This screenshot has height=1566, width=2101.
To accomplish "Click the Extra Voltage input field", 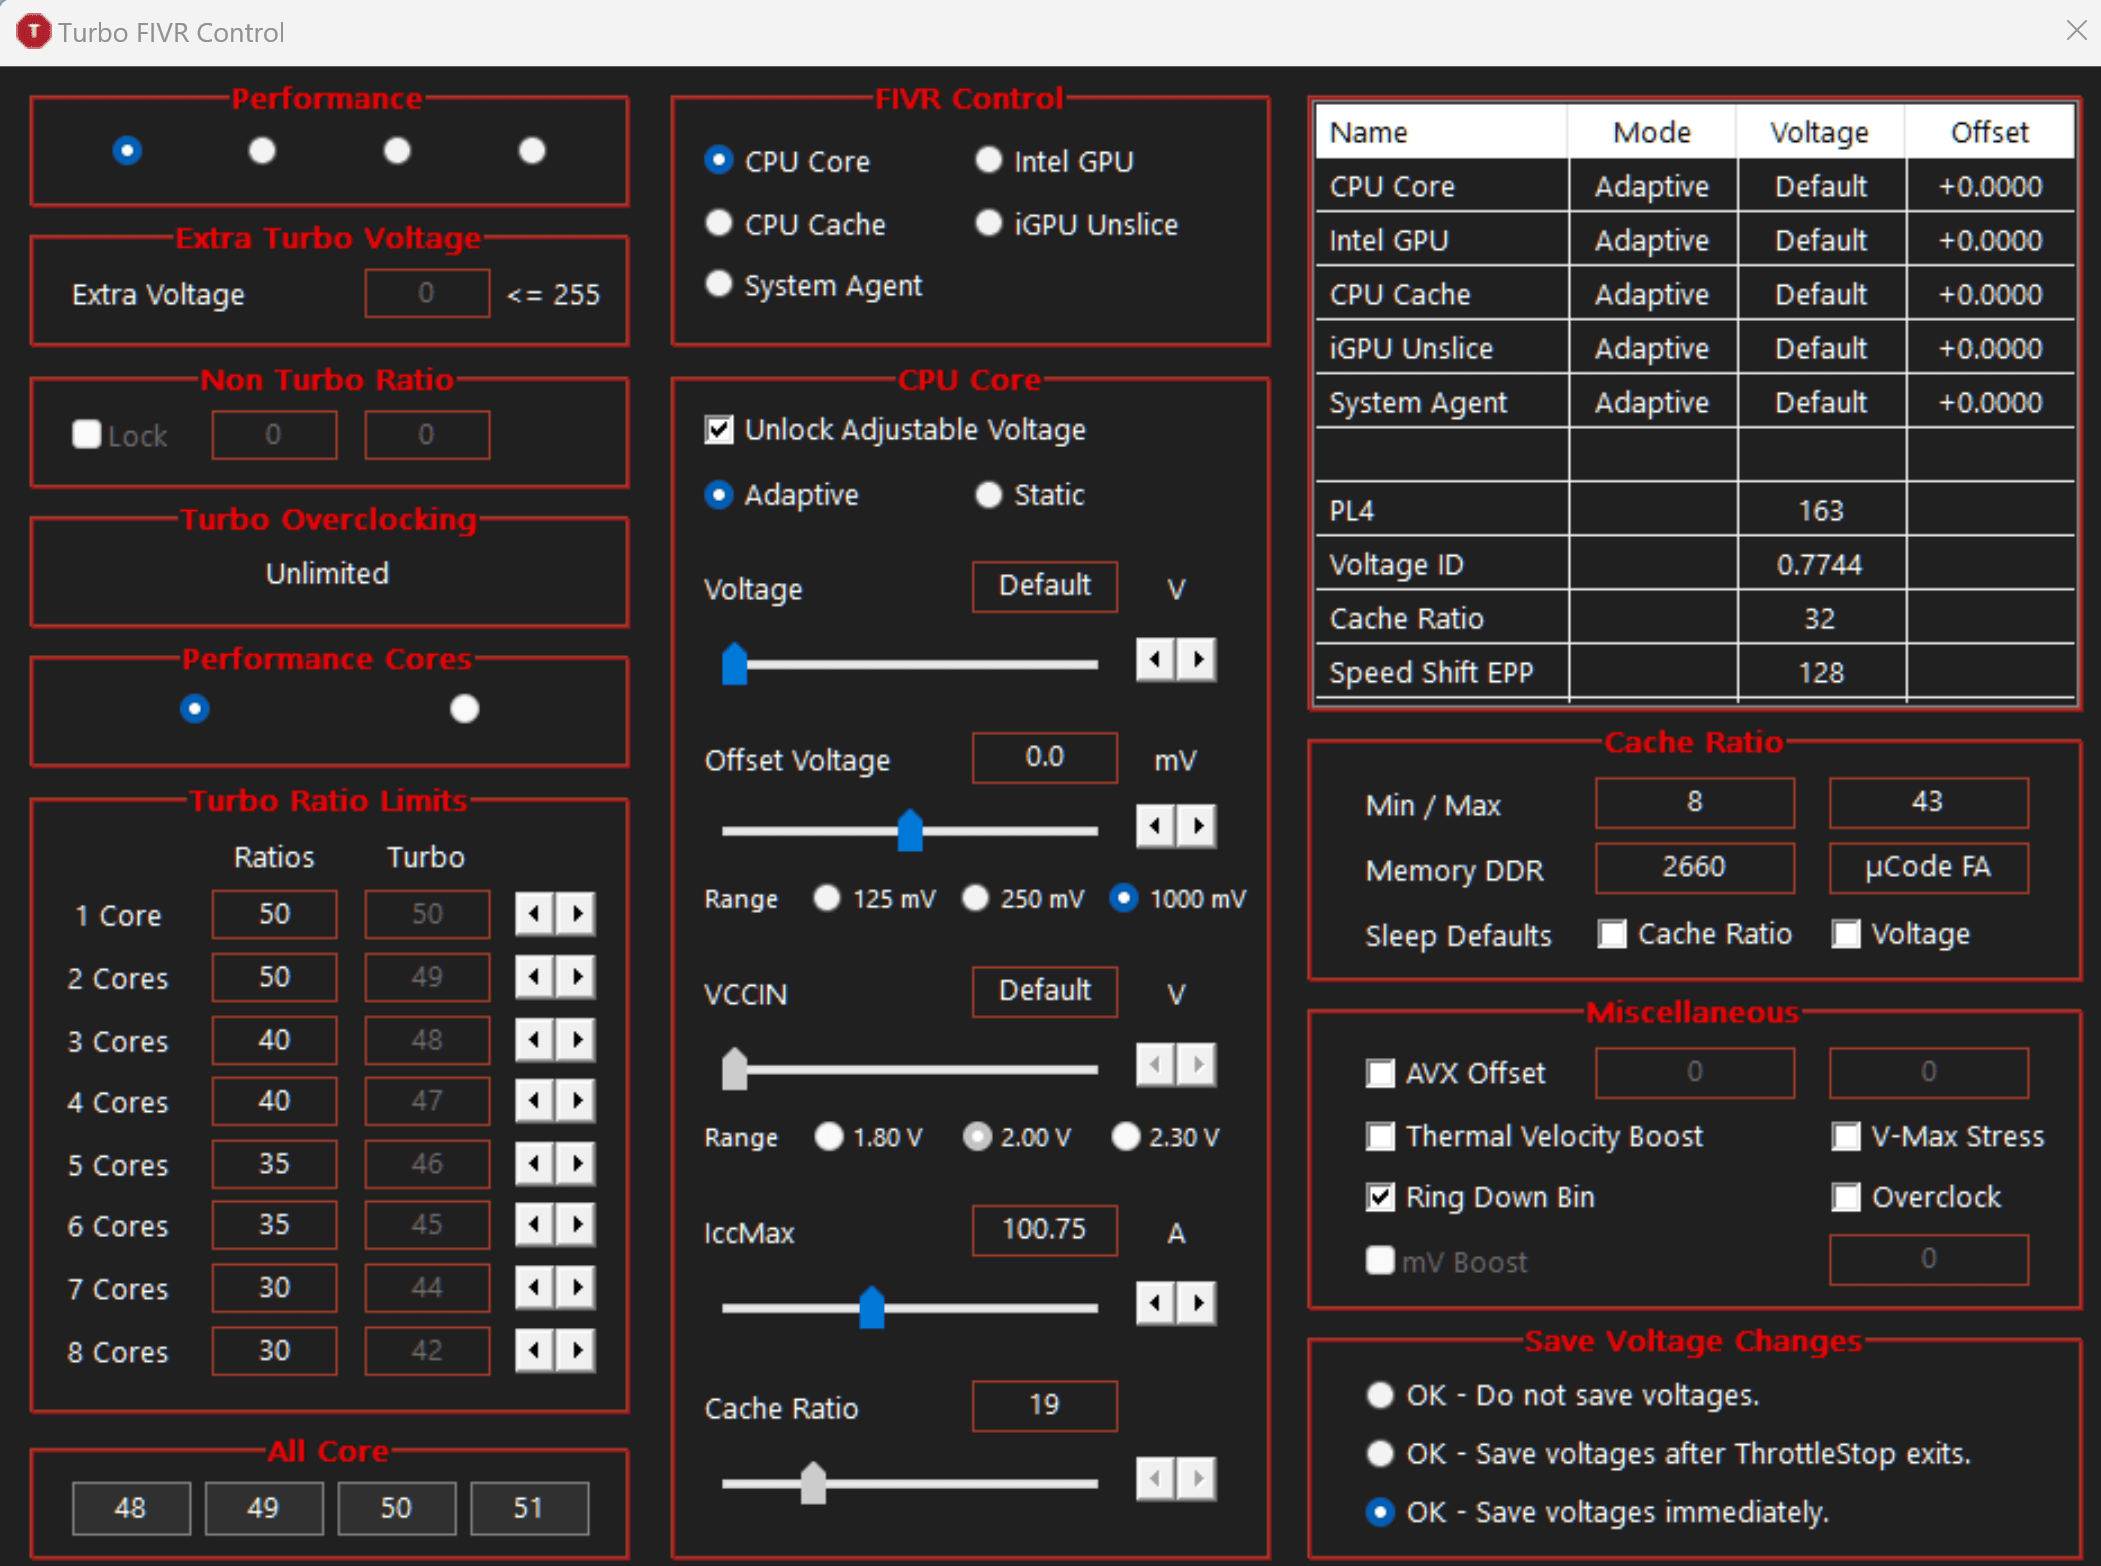I will 427,293.
